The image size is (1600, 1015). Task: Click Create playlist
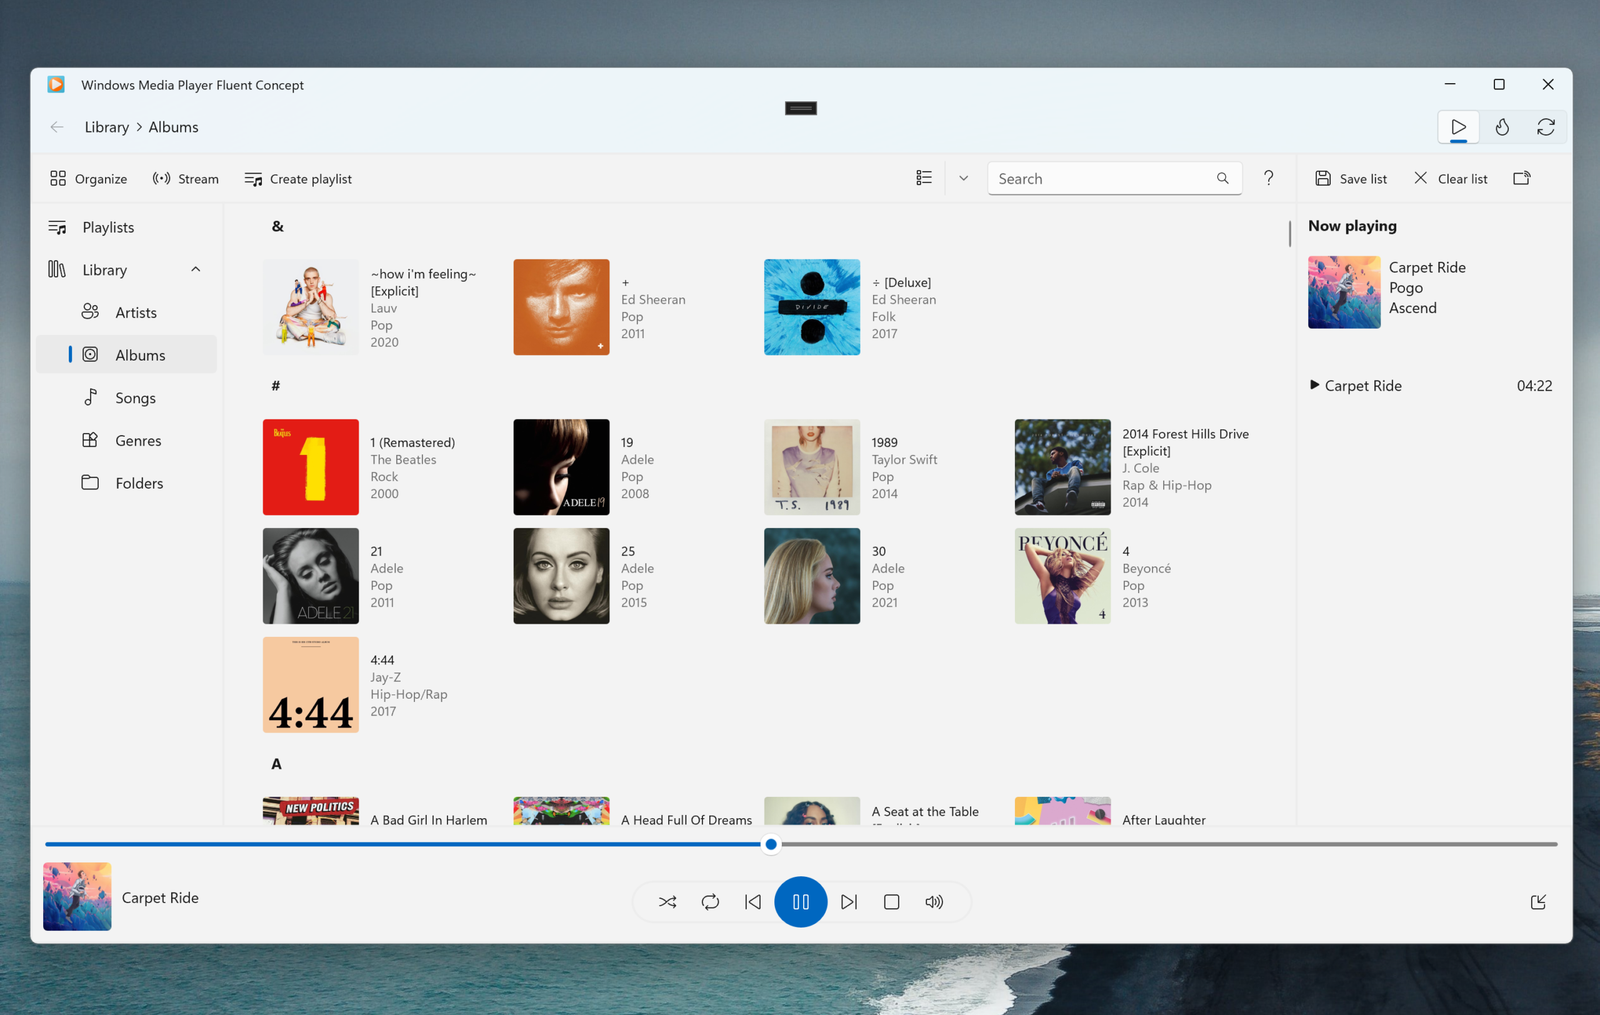(x=298, y=179)
